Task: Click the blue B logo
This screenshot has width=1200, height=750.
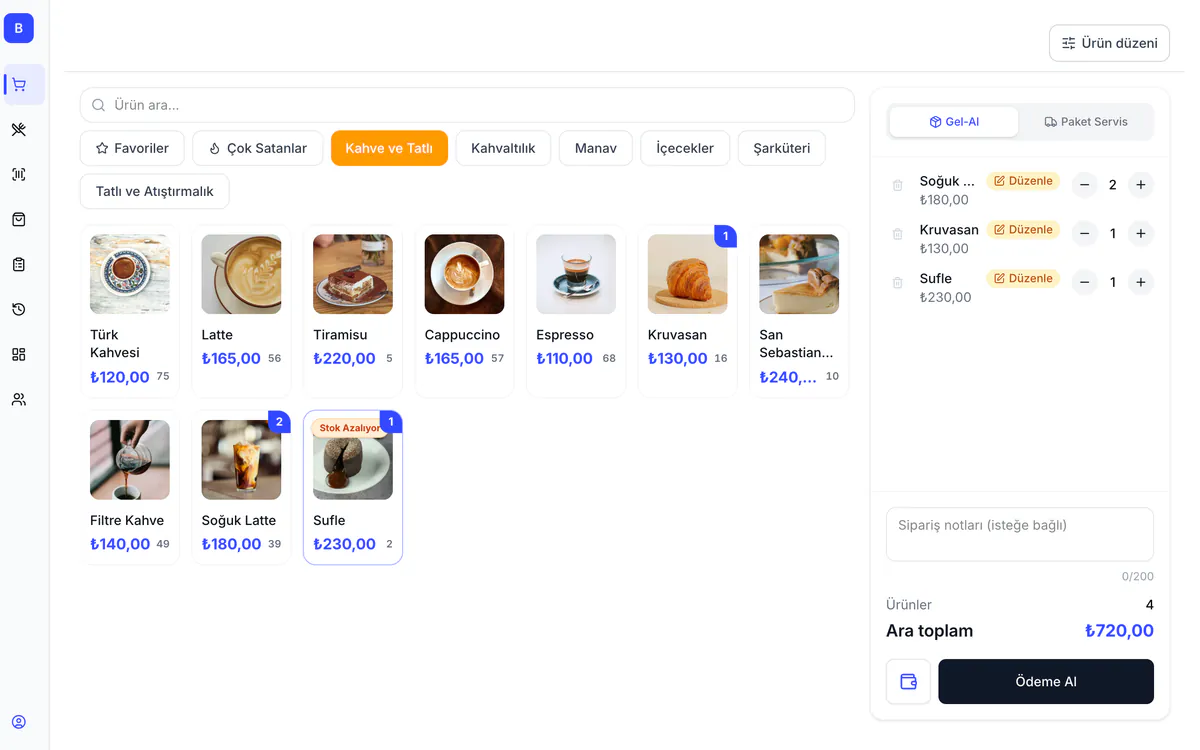Action: pos(19,28)
